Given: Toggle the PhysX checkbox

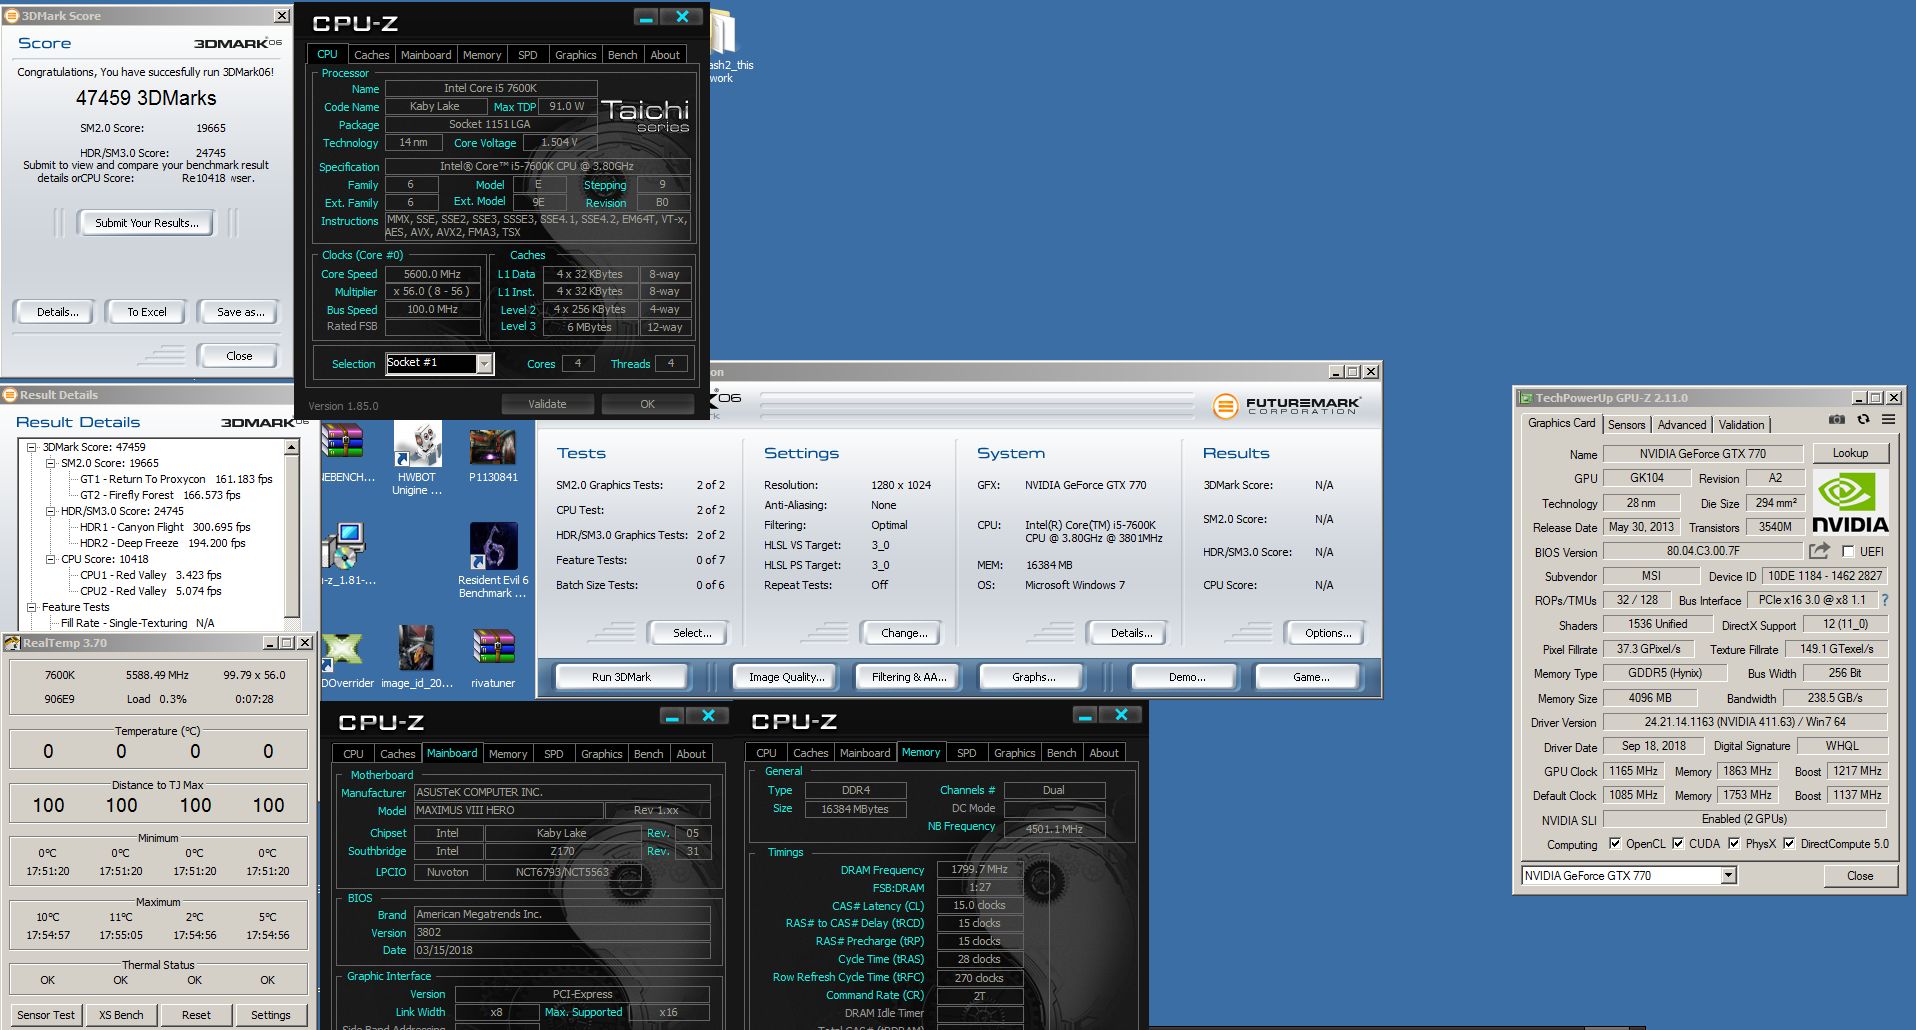Looking at the screenshot, I should click(1734, 844).
